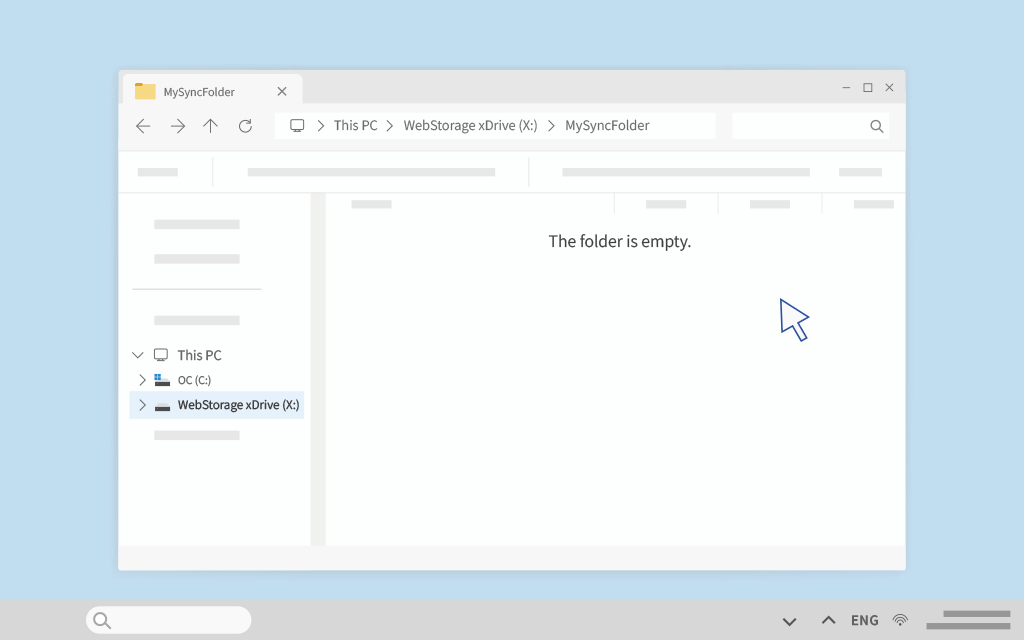
Task: Click the monitor icon in address bar
Action: [297, 125]
